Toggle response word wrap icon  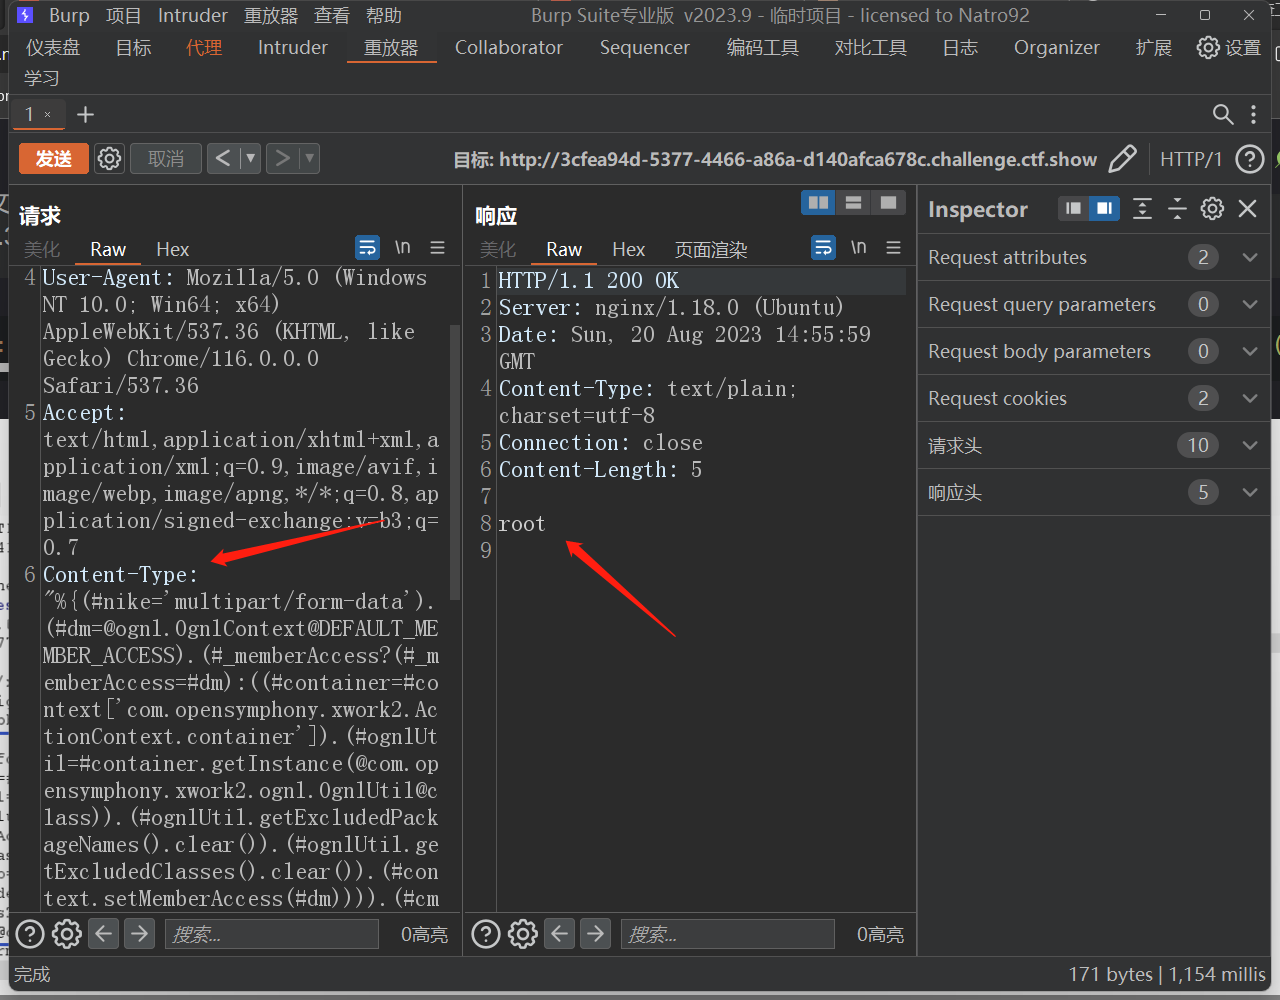point(823,247)
